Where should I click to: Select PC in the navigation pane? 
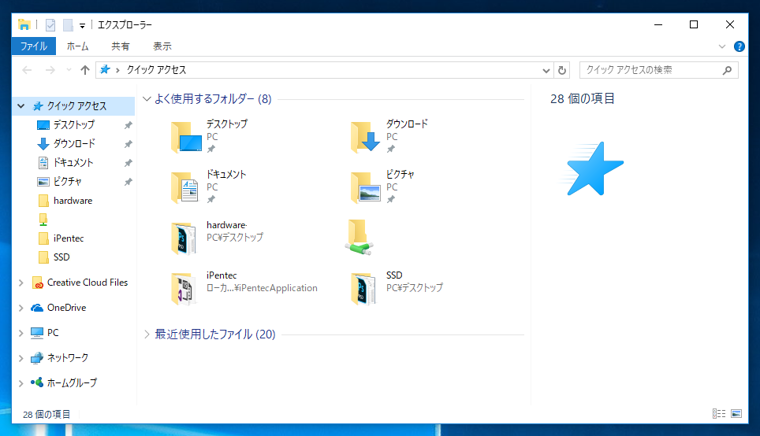tap(52, 333)
